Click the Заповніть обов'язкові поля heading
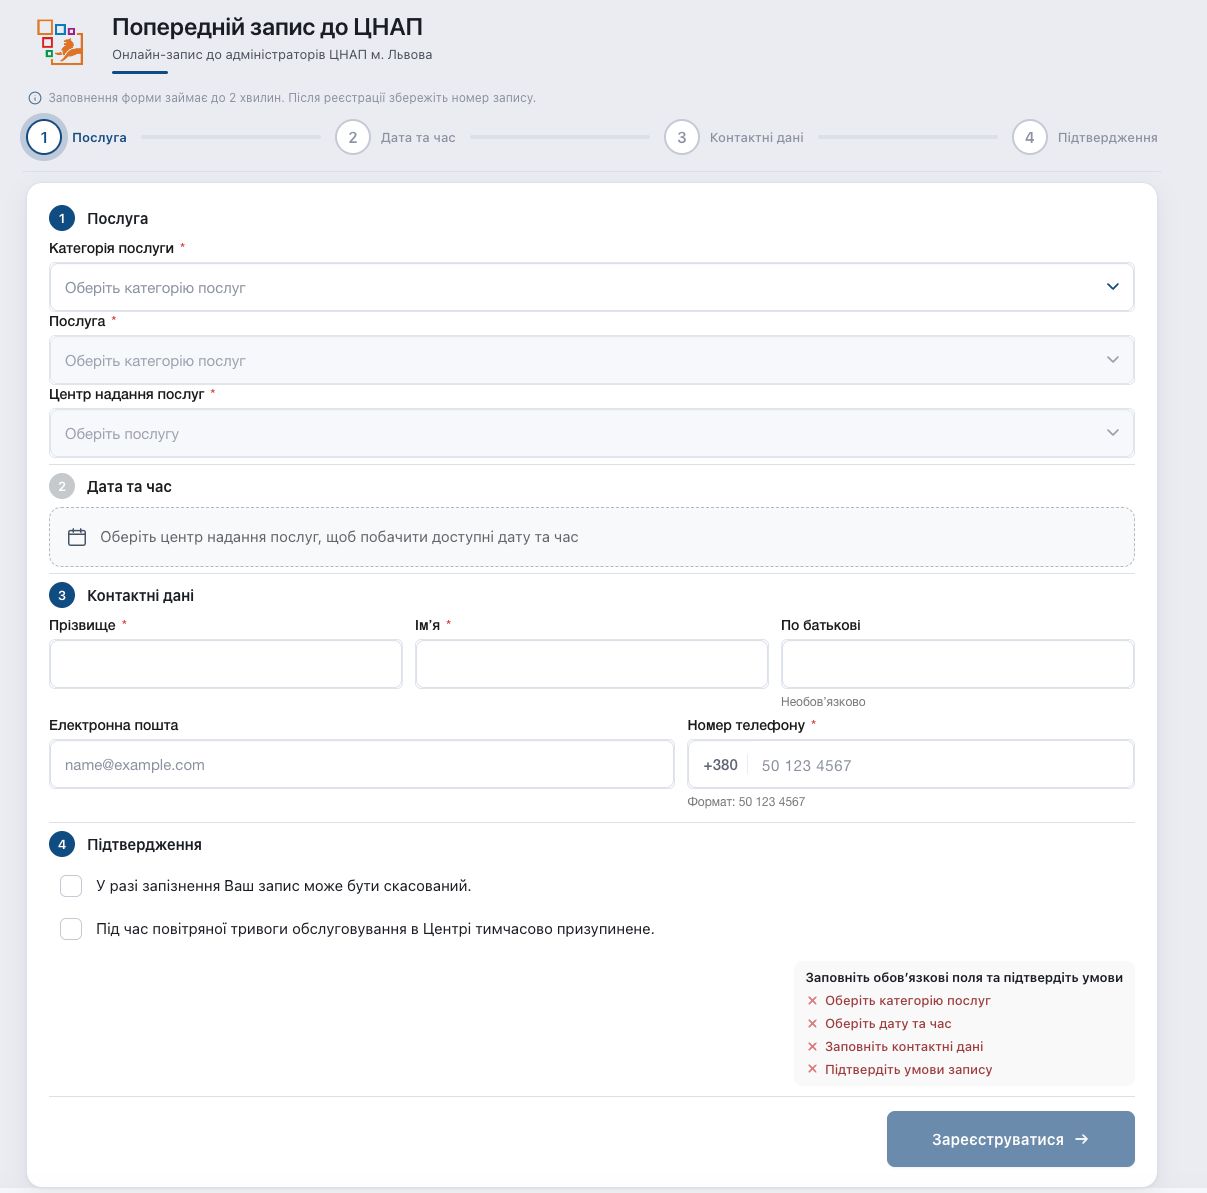1207x1193 pixels. (964, 977)
